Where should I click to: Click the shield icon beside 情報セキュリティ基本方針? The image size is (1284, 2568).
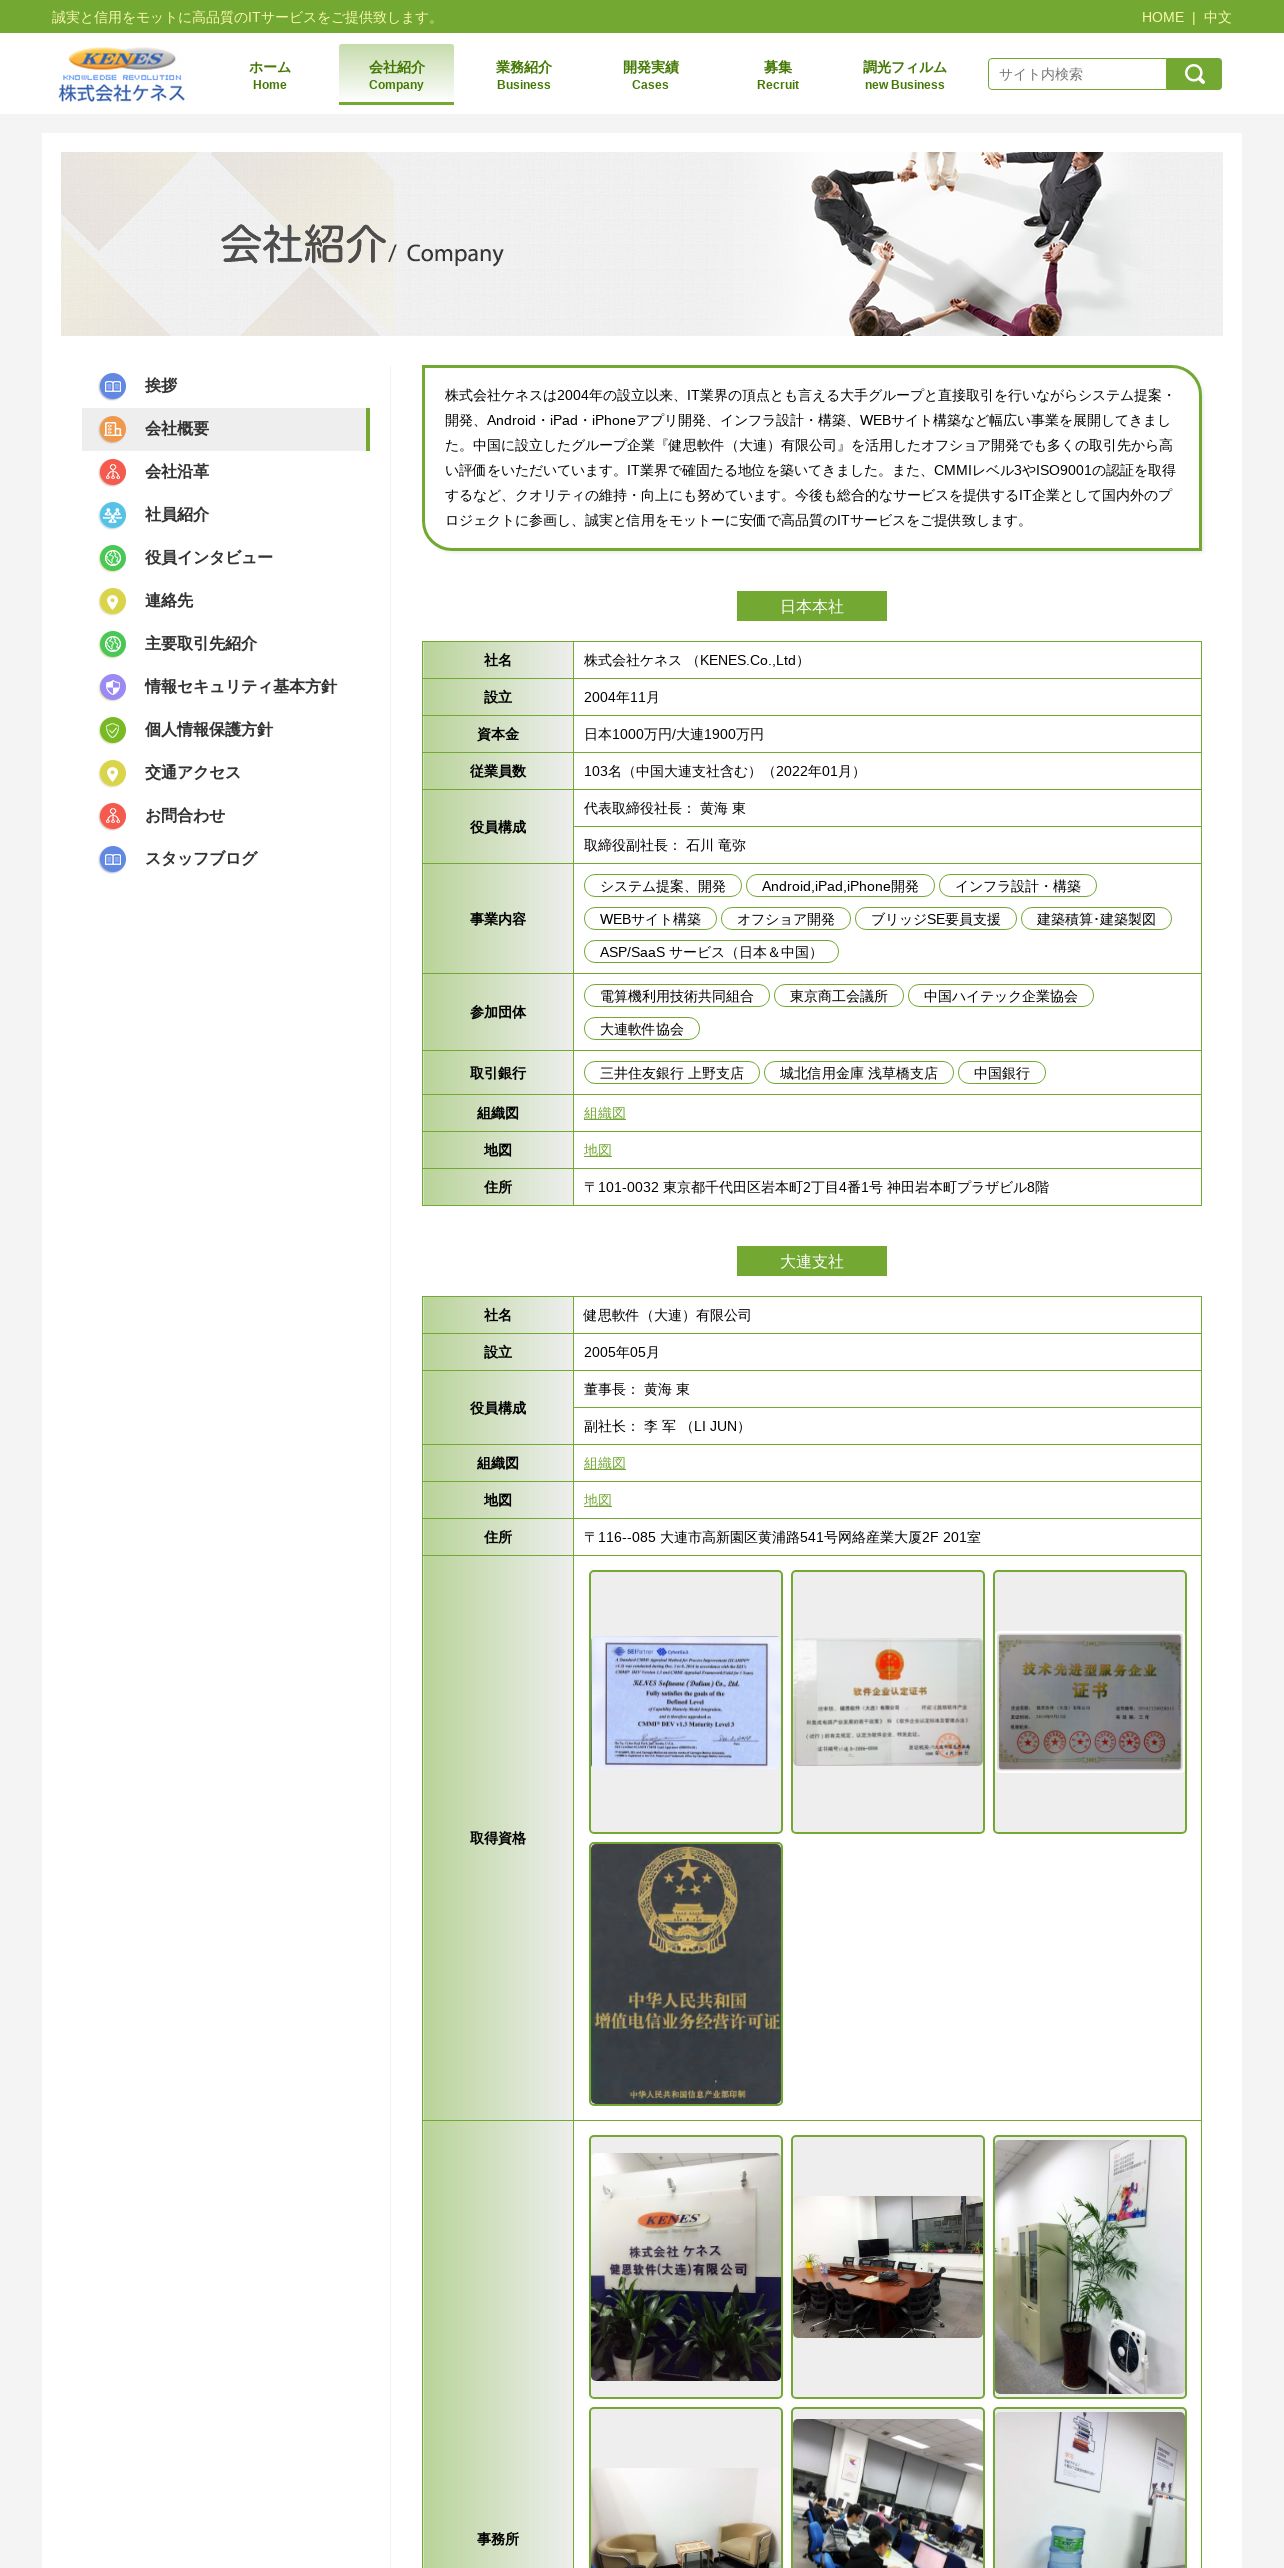113,687
